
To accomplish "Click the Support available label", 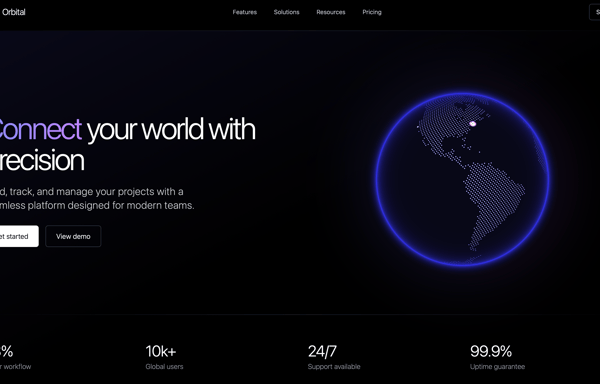I will coord(334,366).
